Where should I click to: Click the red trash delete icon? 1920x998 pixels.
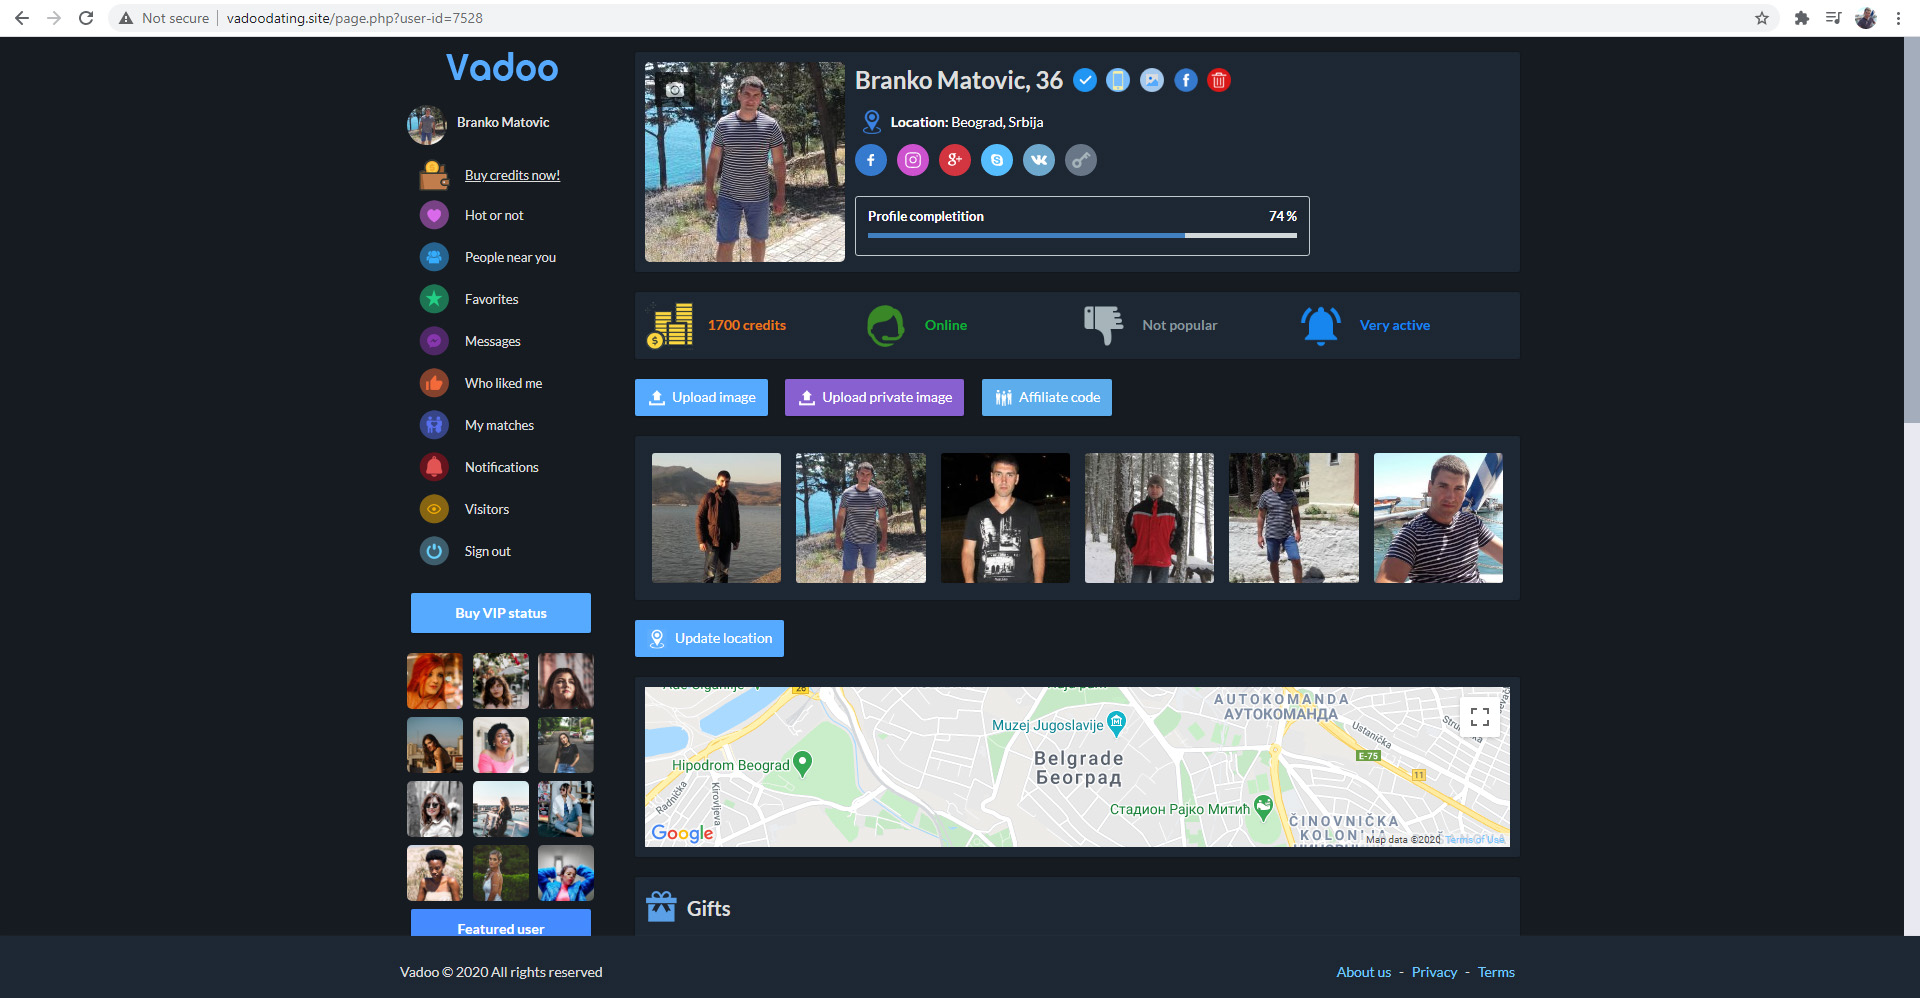pos(1219,80)
